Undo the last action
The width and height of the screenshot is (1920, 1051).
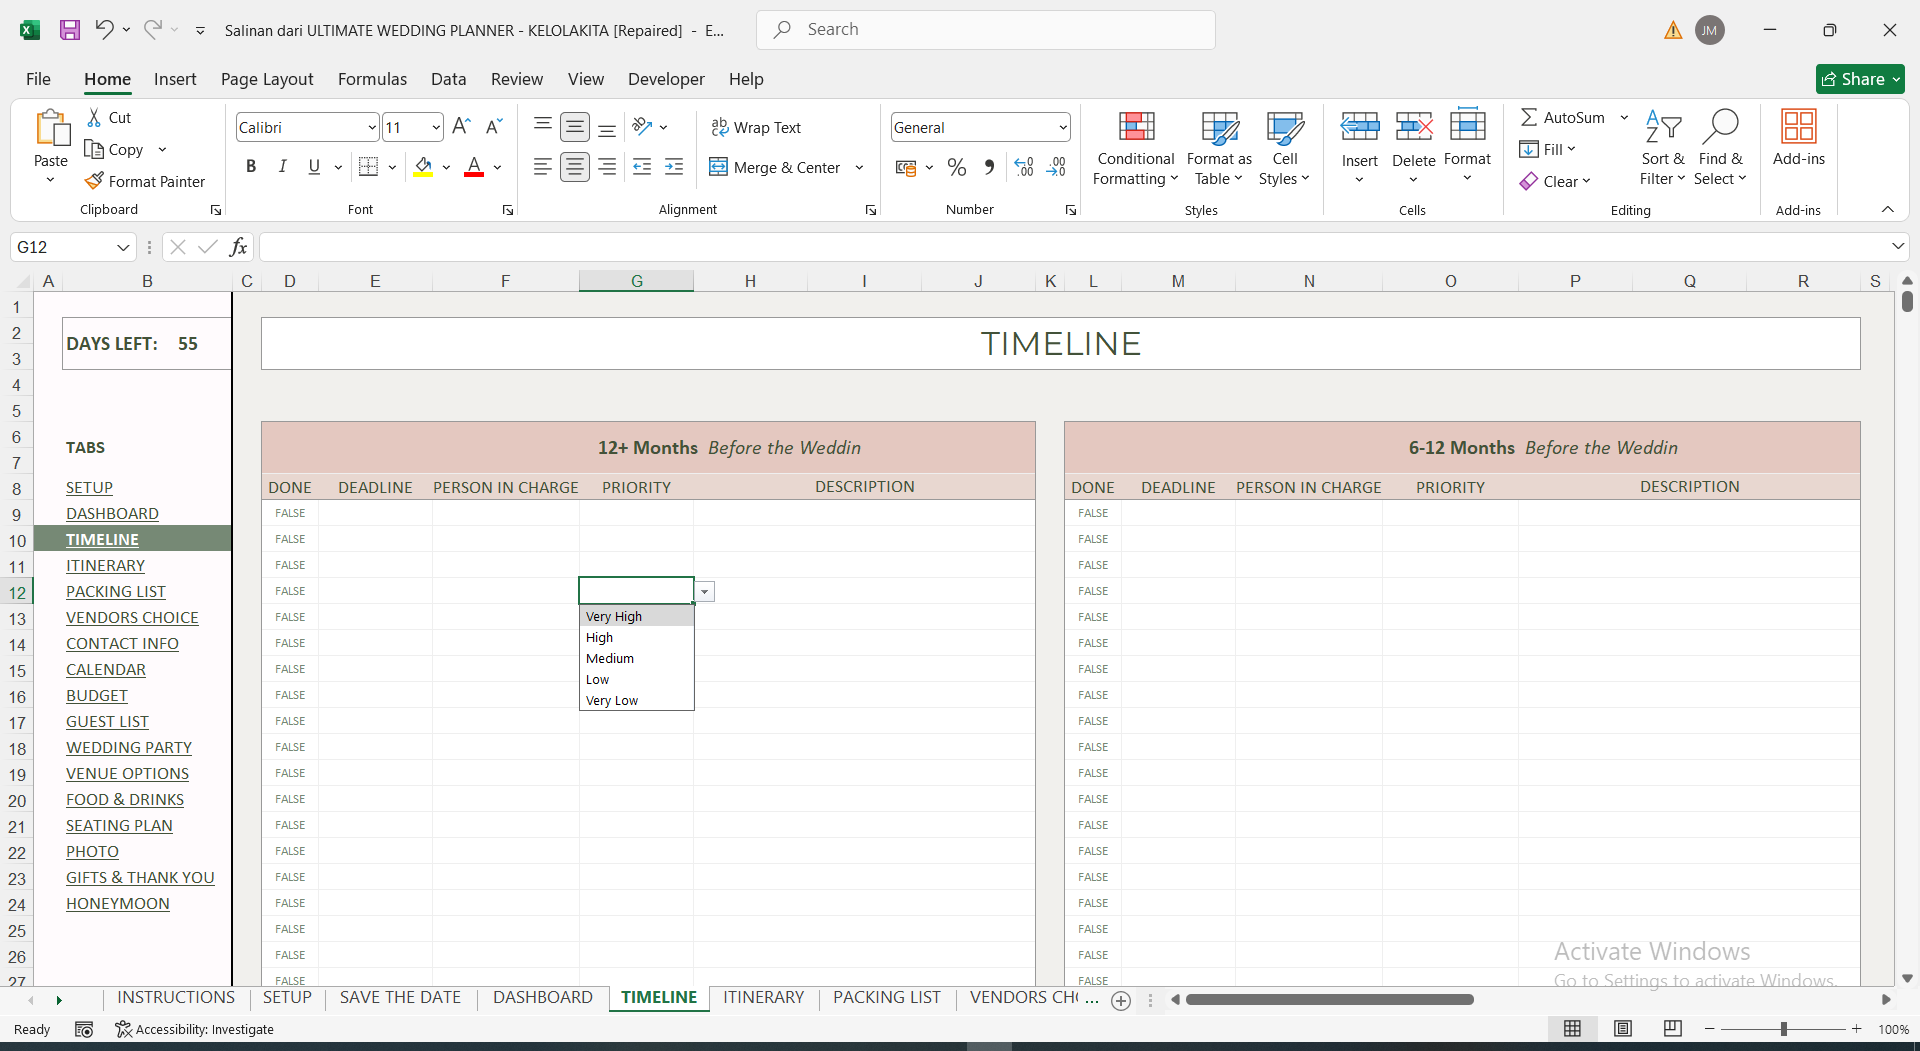coord(104,30)
